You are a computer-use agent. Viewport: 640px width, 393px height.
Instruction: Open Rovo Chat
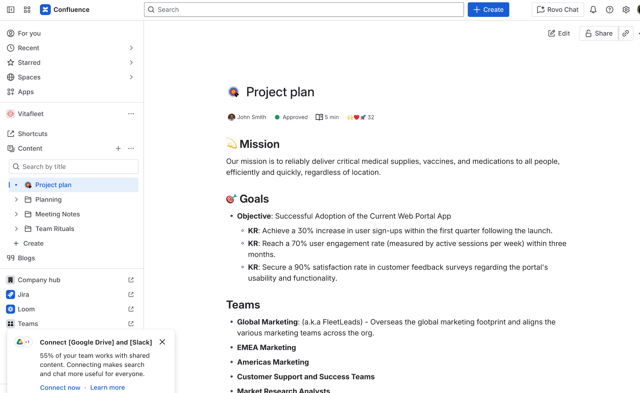[558, 9]
